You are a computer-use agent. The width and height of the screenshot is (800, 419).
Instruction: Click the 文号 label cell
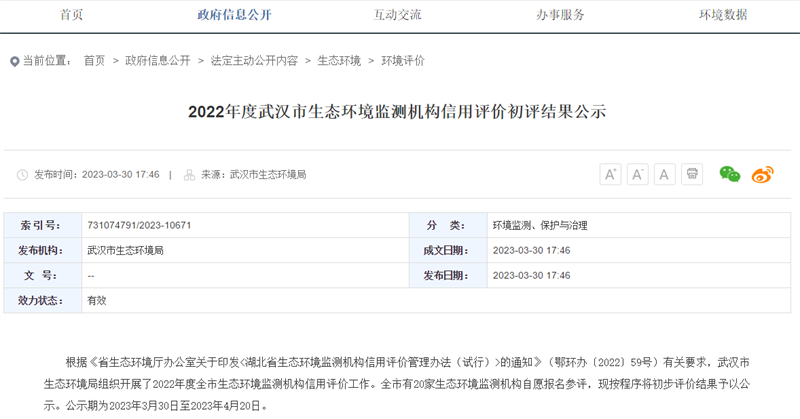[x=43, y=275]
